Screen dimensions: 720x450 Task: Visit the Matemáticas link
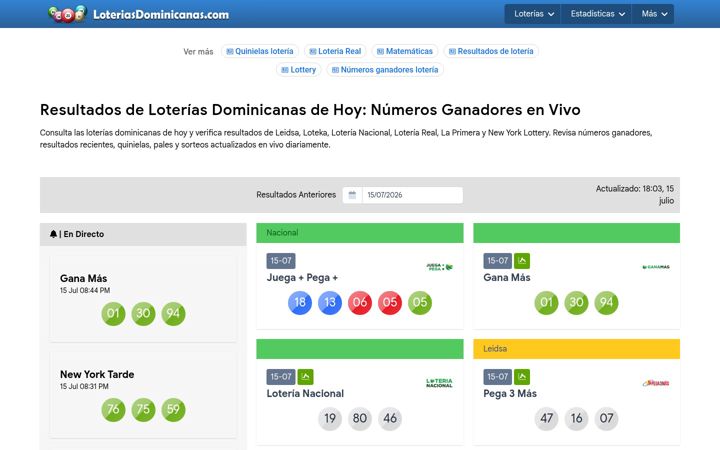tap(405, 51)
